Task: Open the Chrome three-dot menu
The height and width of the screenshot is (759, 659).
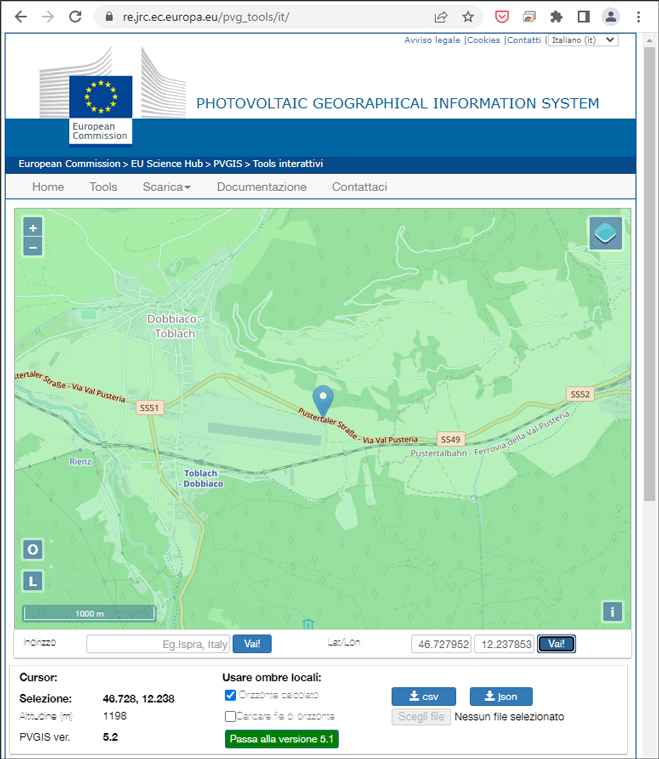Action: tap(638, 17)
